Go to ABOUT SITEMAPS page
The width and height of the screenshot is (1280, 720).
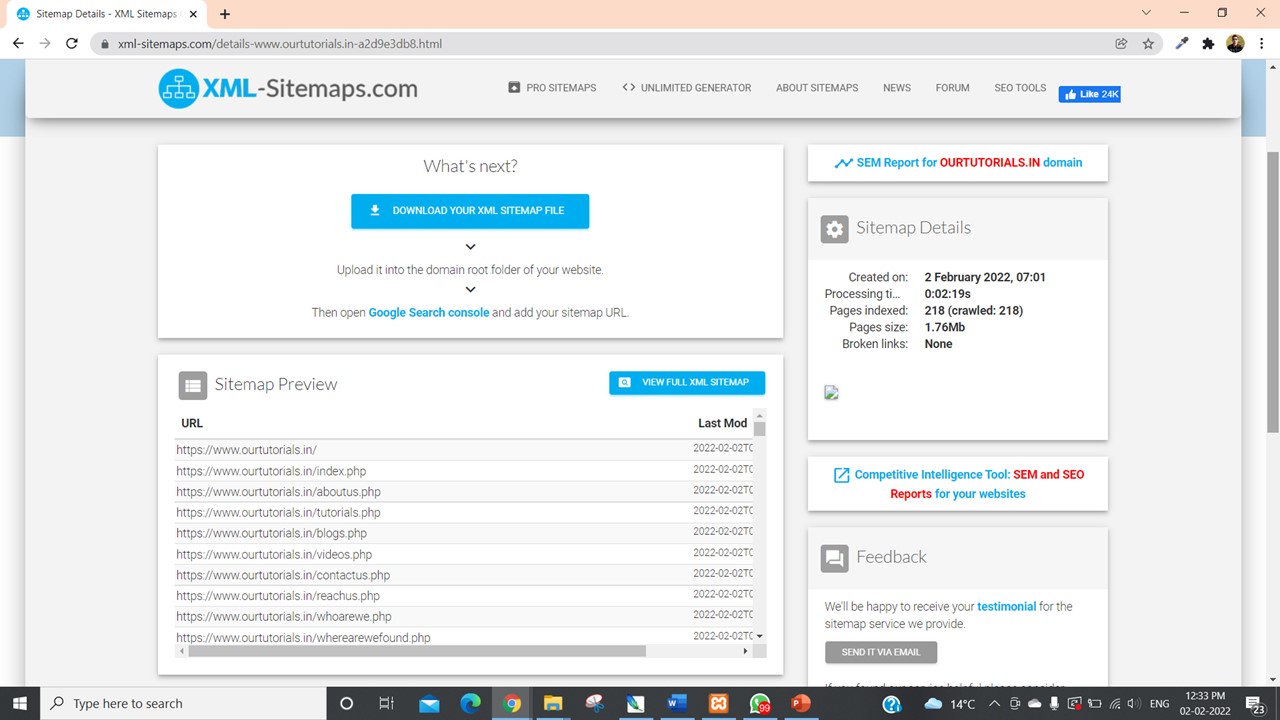click(817, 88)
